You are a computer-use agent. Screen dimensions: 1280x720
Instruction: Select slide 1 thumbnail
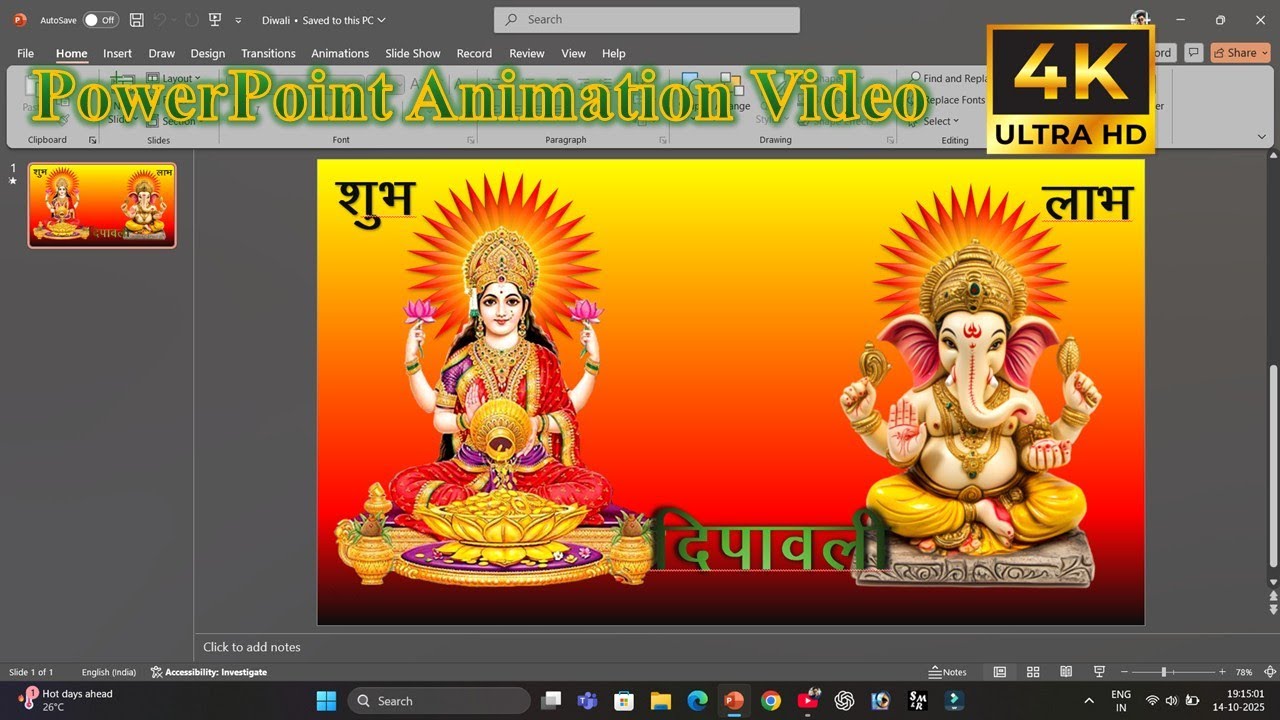102,205
